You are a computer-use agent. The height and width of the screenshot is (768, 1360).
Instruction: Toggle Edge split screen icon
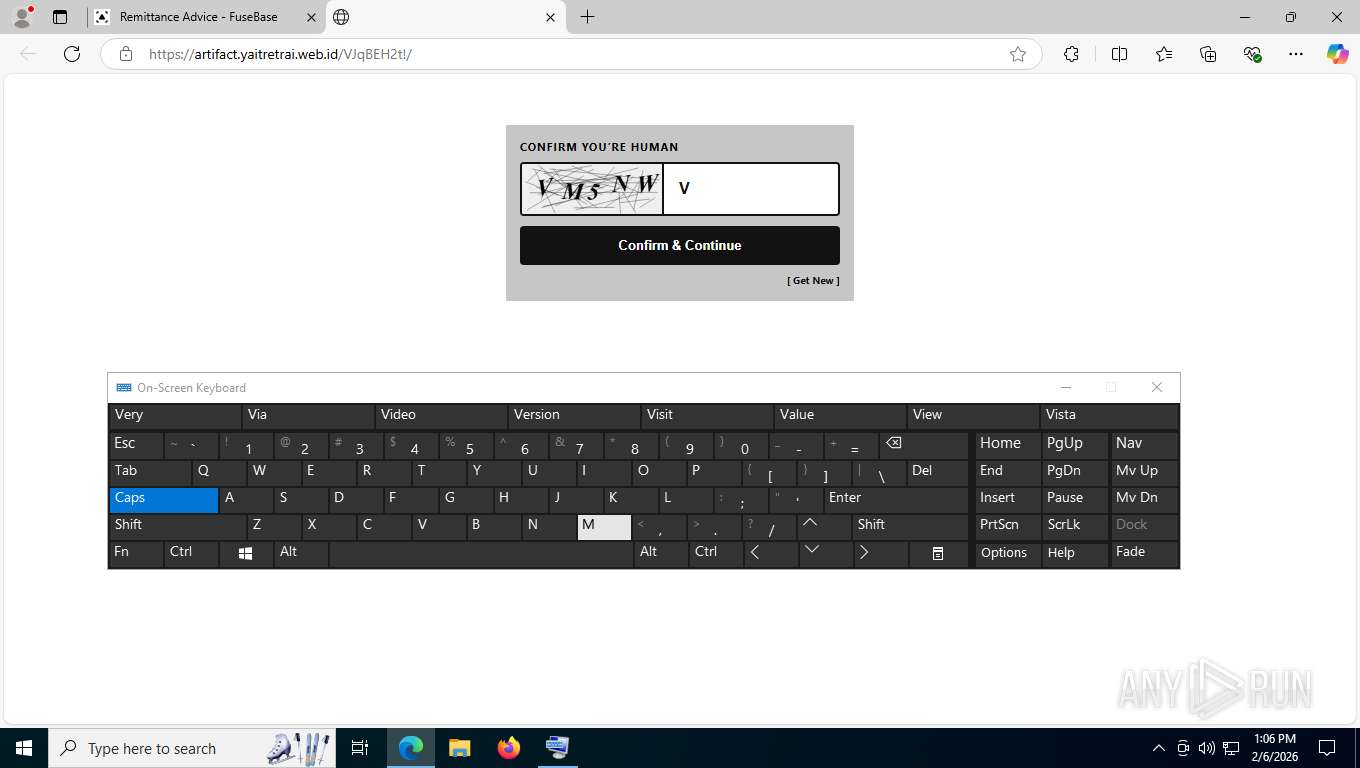coord(1119,54)
